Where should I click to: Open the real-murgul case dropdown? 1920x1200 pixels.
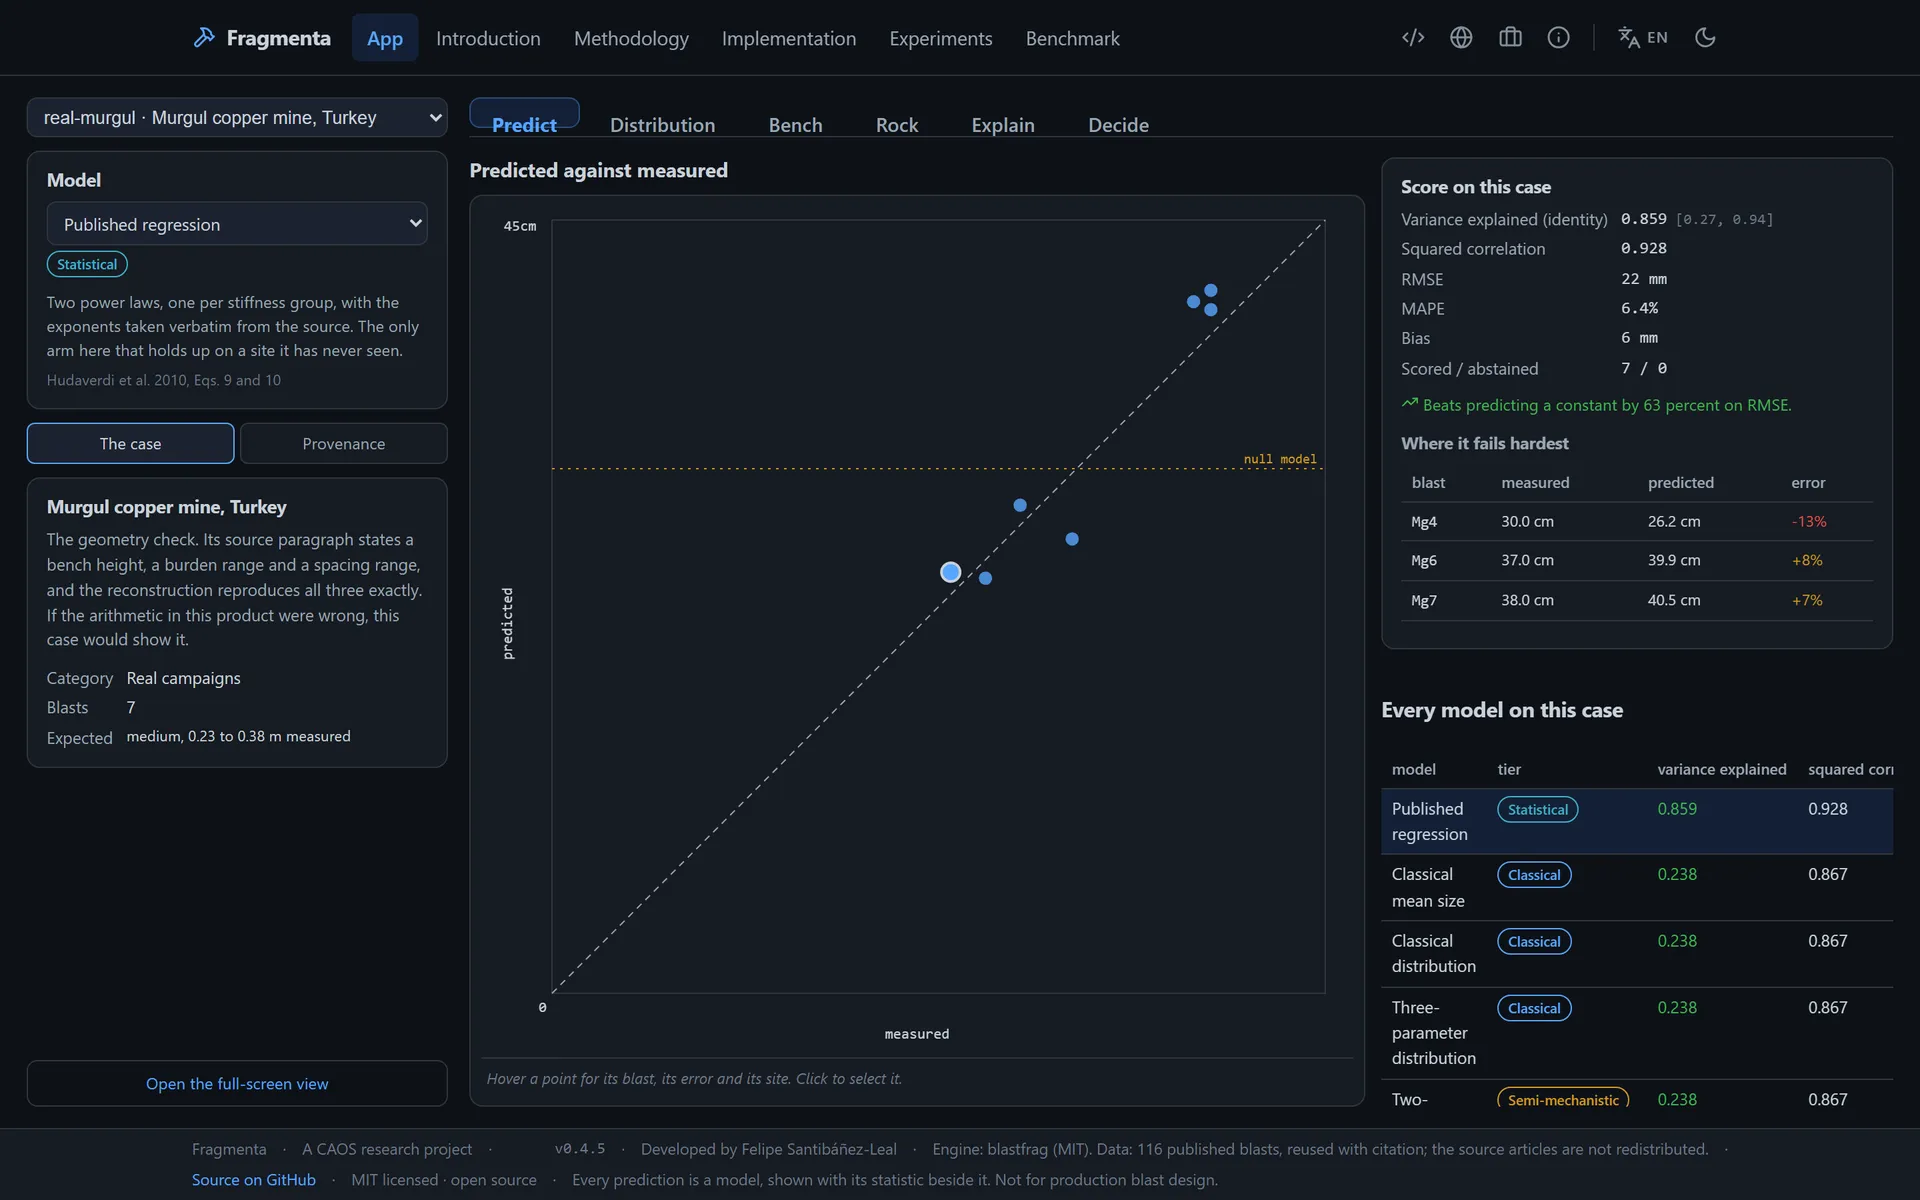click(237, 117)
